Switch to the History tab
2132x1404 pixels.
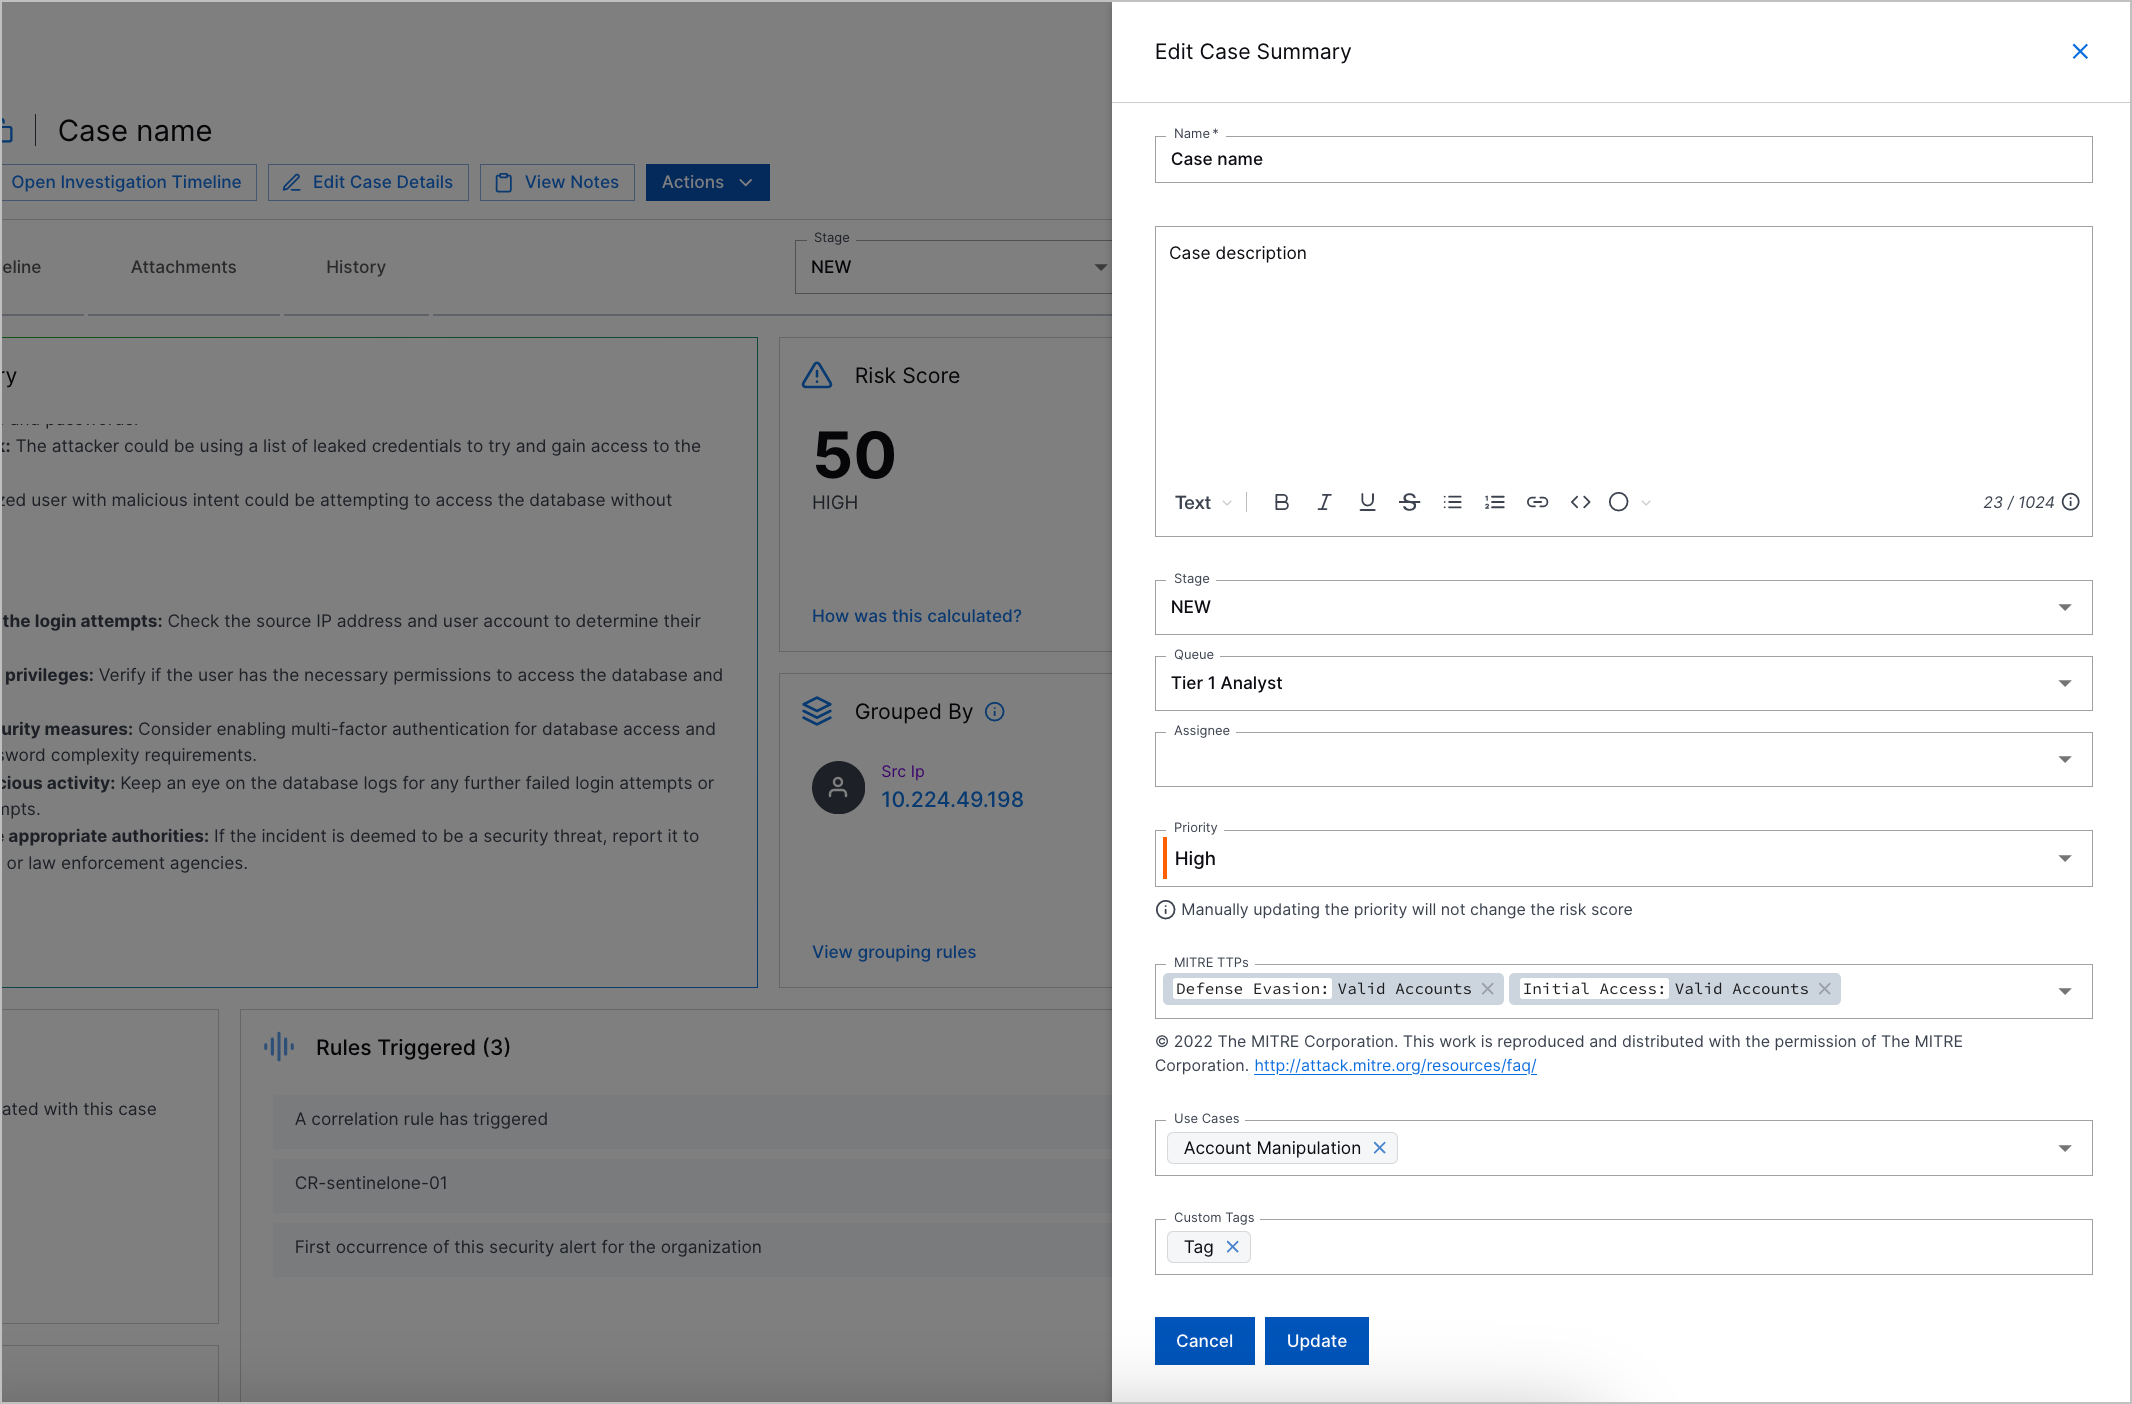click(354, 266)
